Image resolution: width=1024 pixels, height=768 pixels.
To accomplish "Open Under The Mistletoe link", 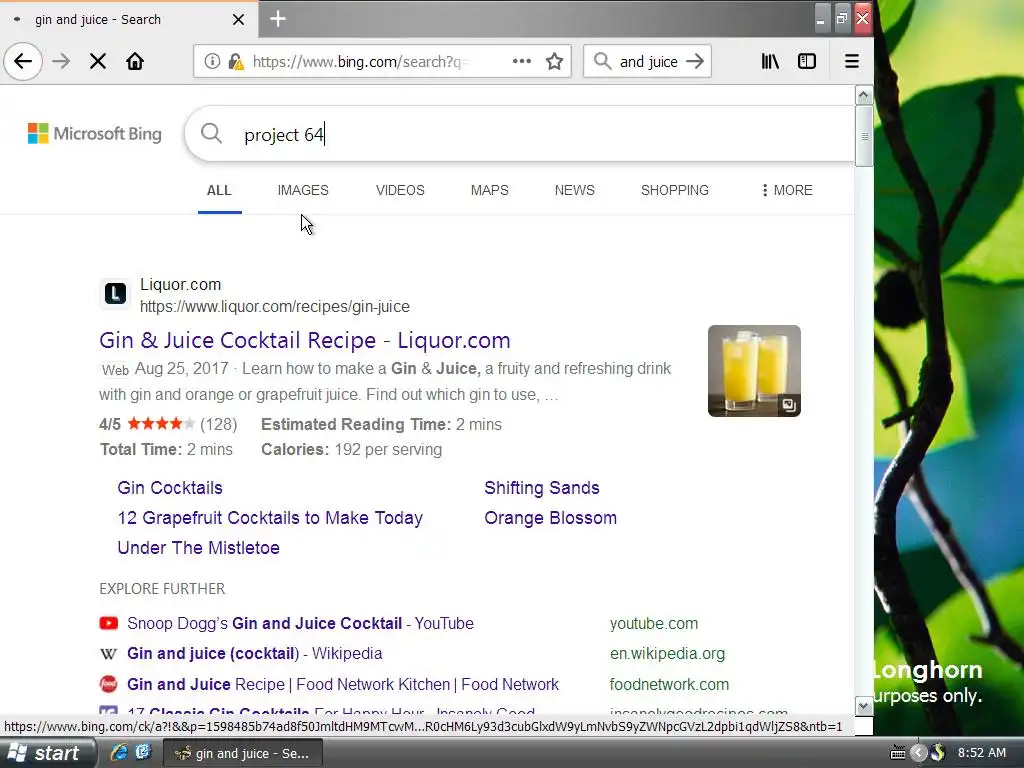I will pos(199,548).
